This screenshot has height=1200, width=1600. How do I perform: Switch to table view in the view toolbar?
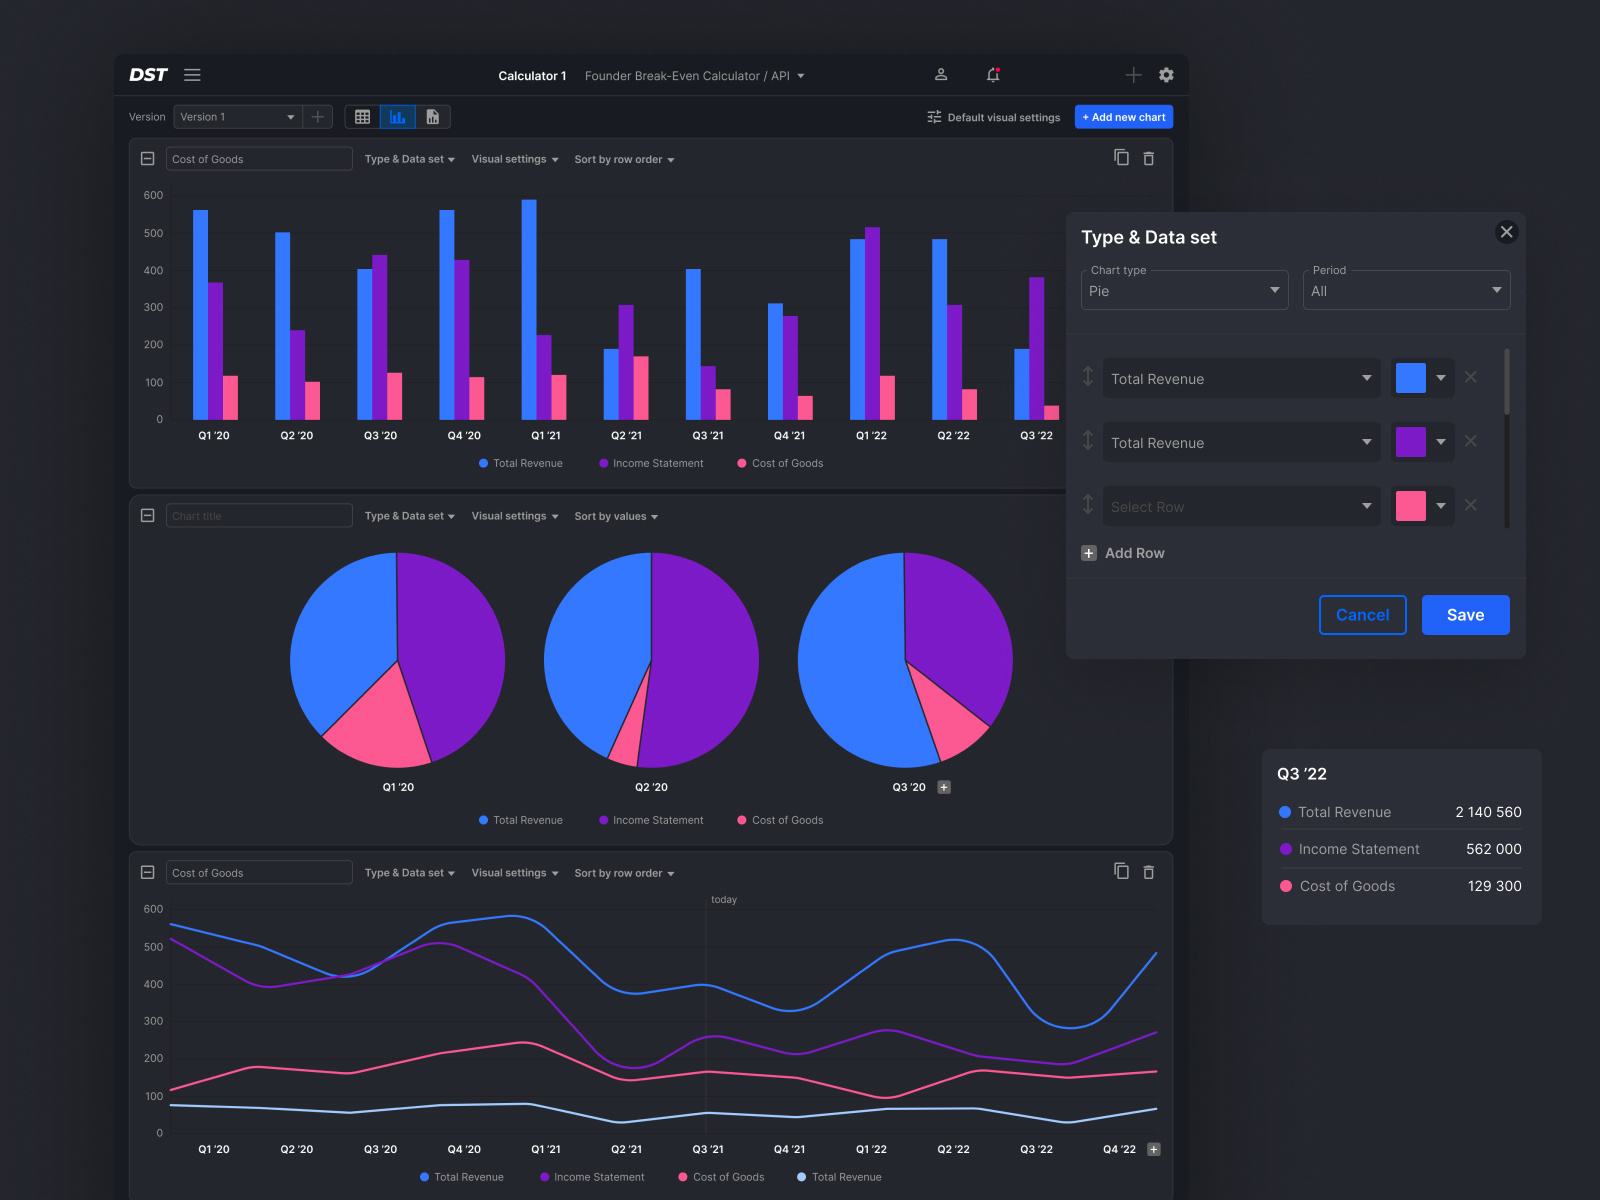[x=362, y=117]
